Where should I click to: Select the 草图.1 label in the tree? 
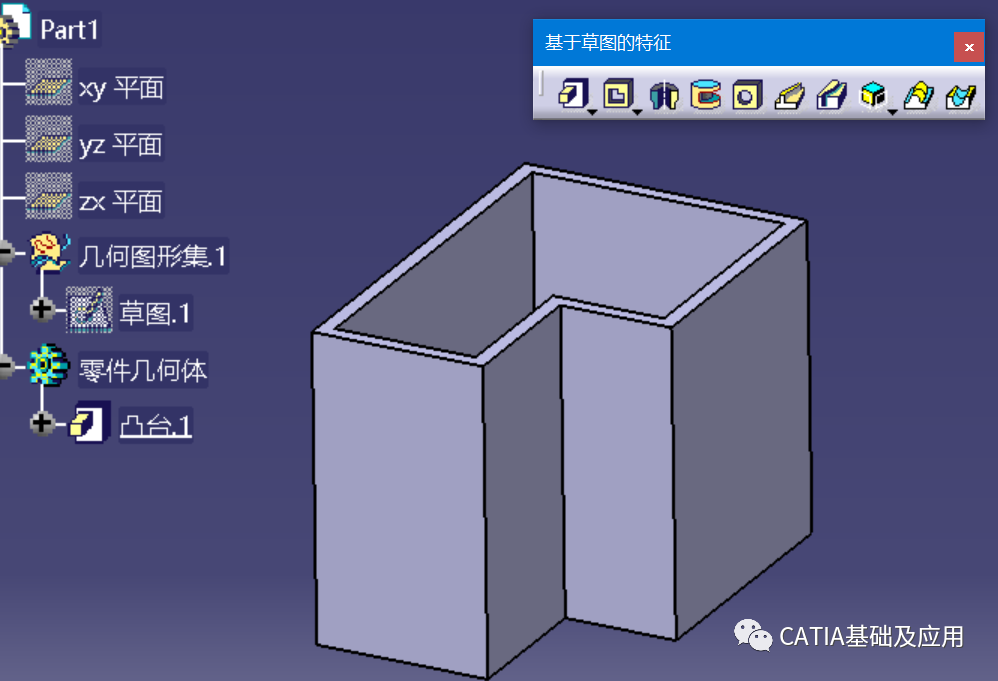pos(155,313)
